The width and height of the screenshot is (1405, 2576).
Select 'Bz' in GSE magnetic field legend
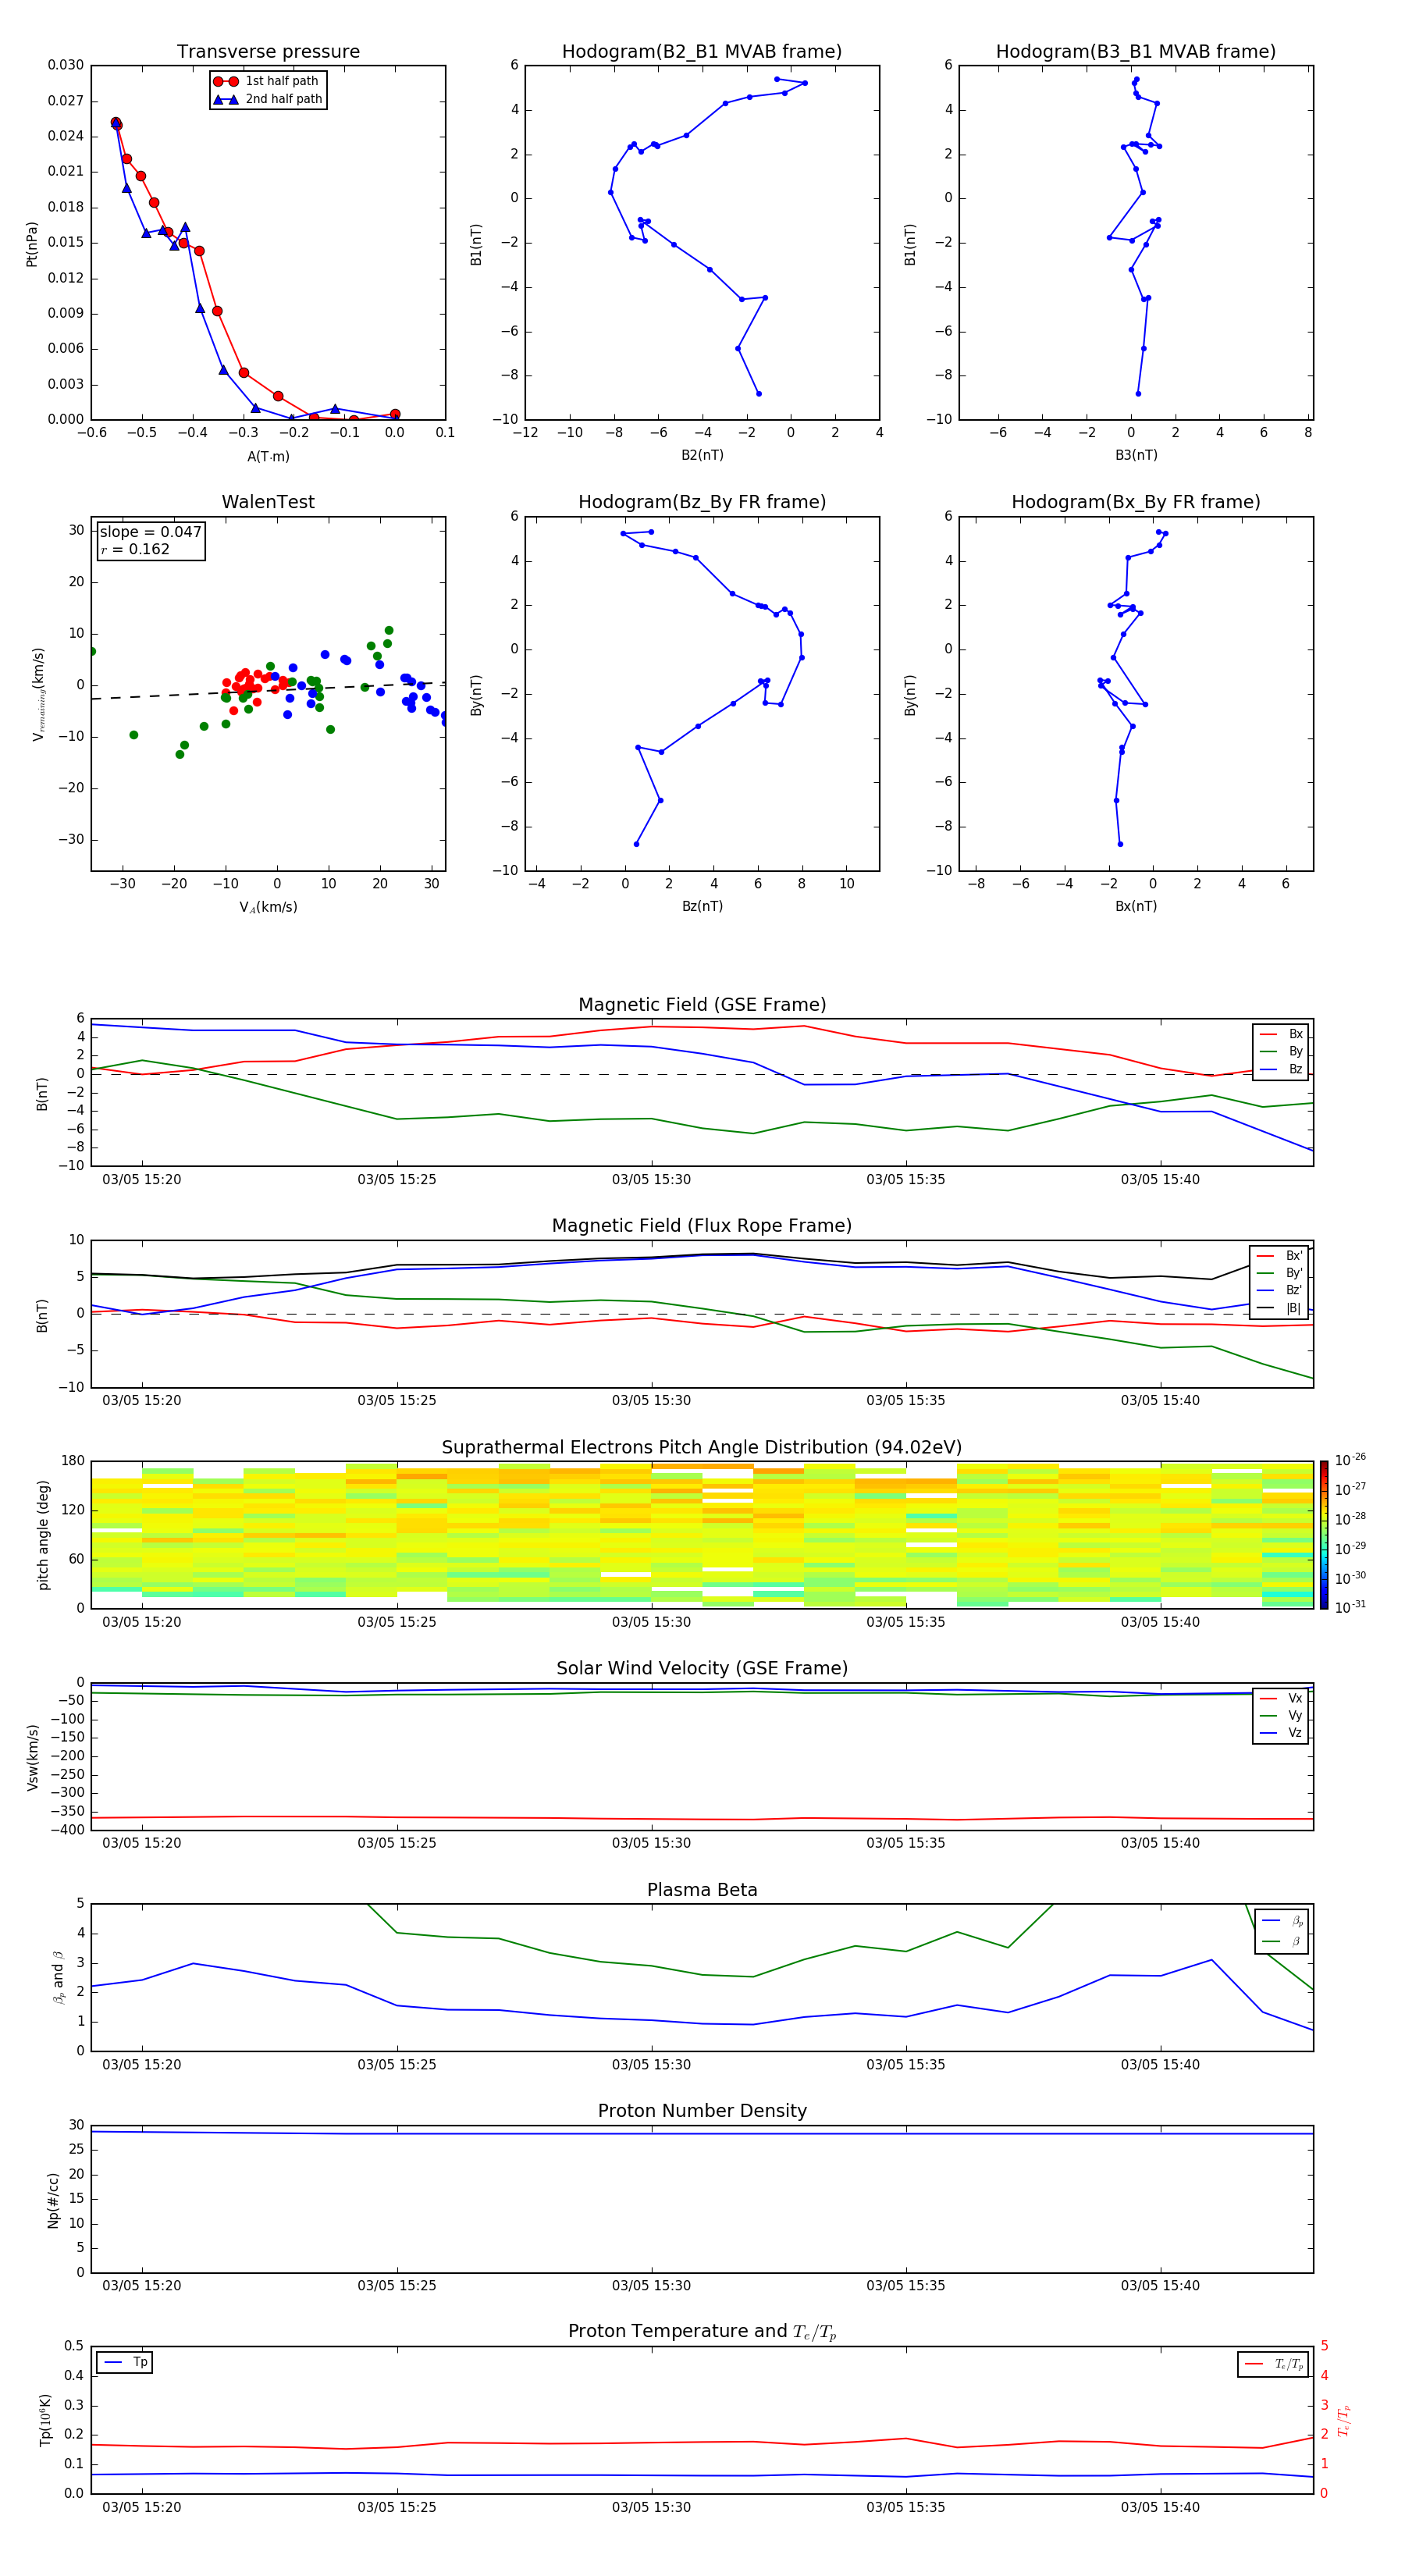click(x=1281, y=1069)
